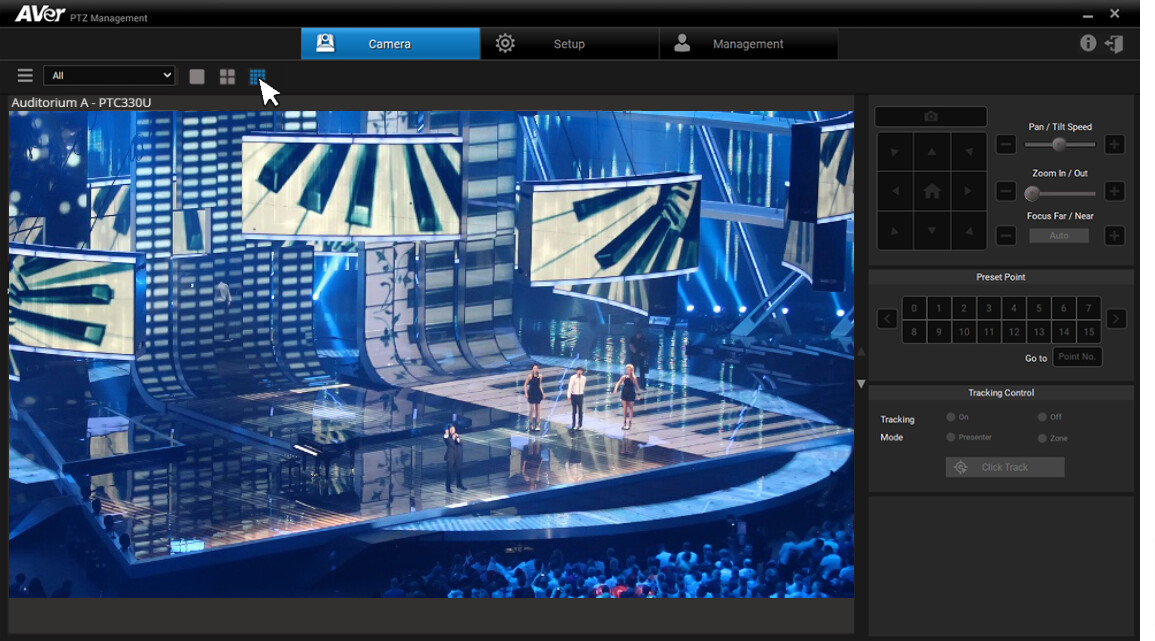Open the Setup tab
The image size is (1155, 641).
click(x=569, y=44)
